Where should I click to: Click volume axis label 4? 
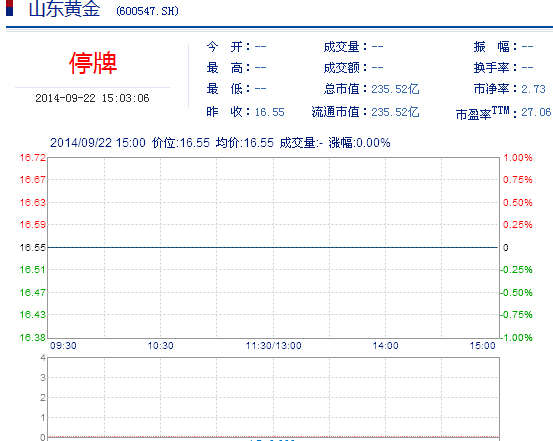pyautogui.click(x=43, y=358)
